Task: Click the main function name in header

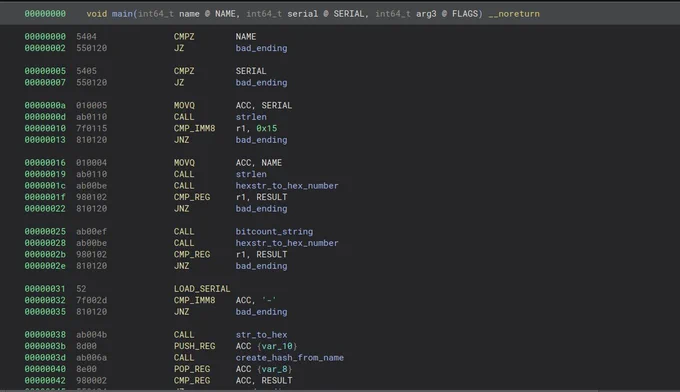Action: click(x=122, y=14)
